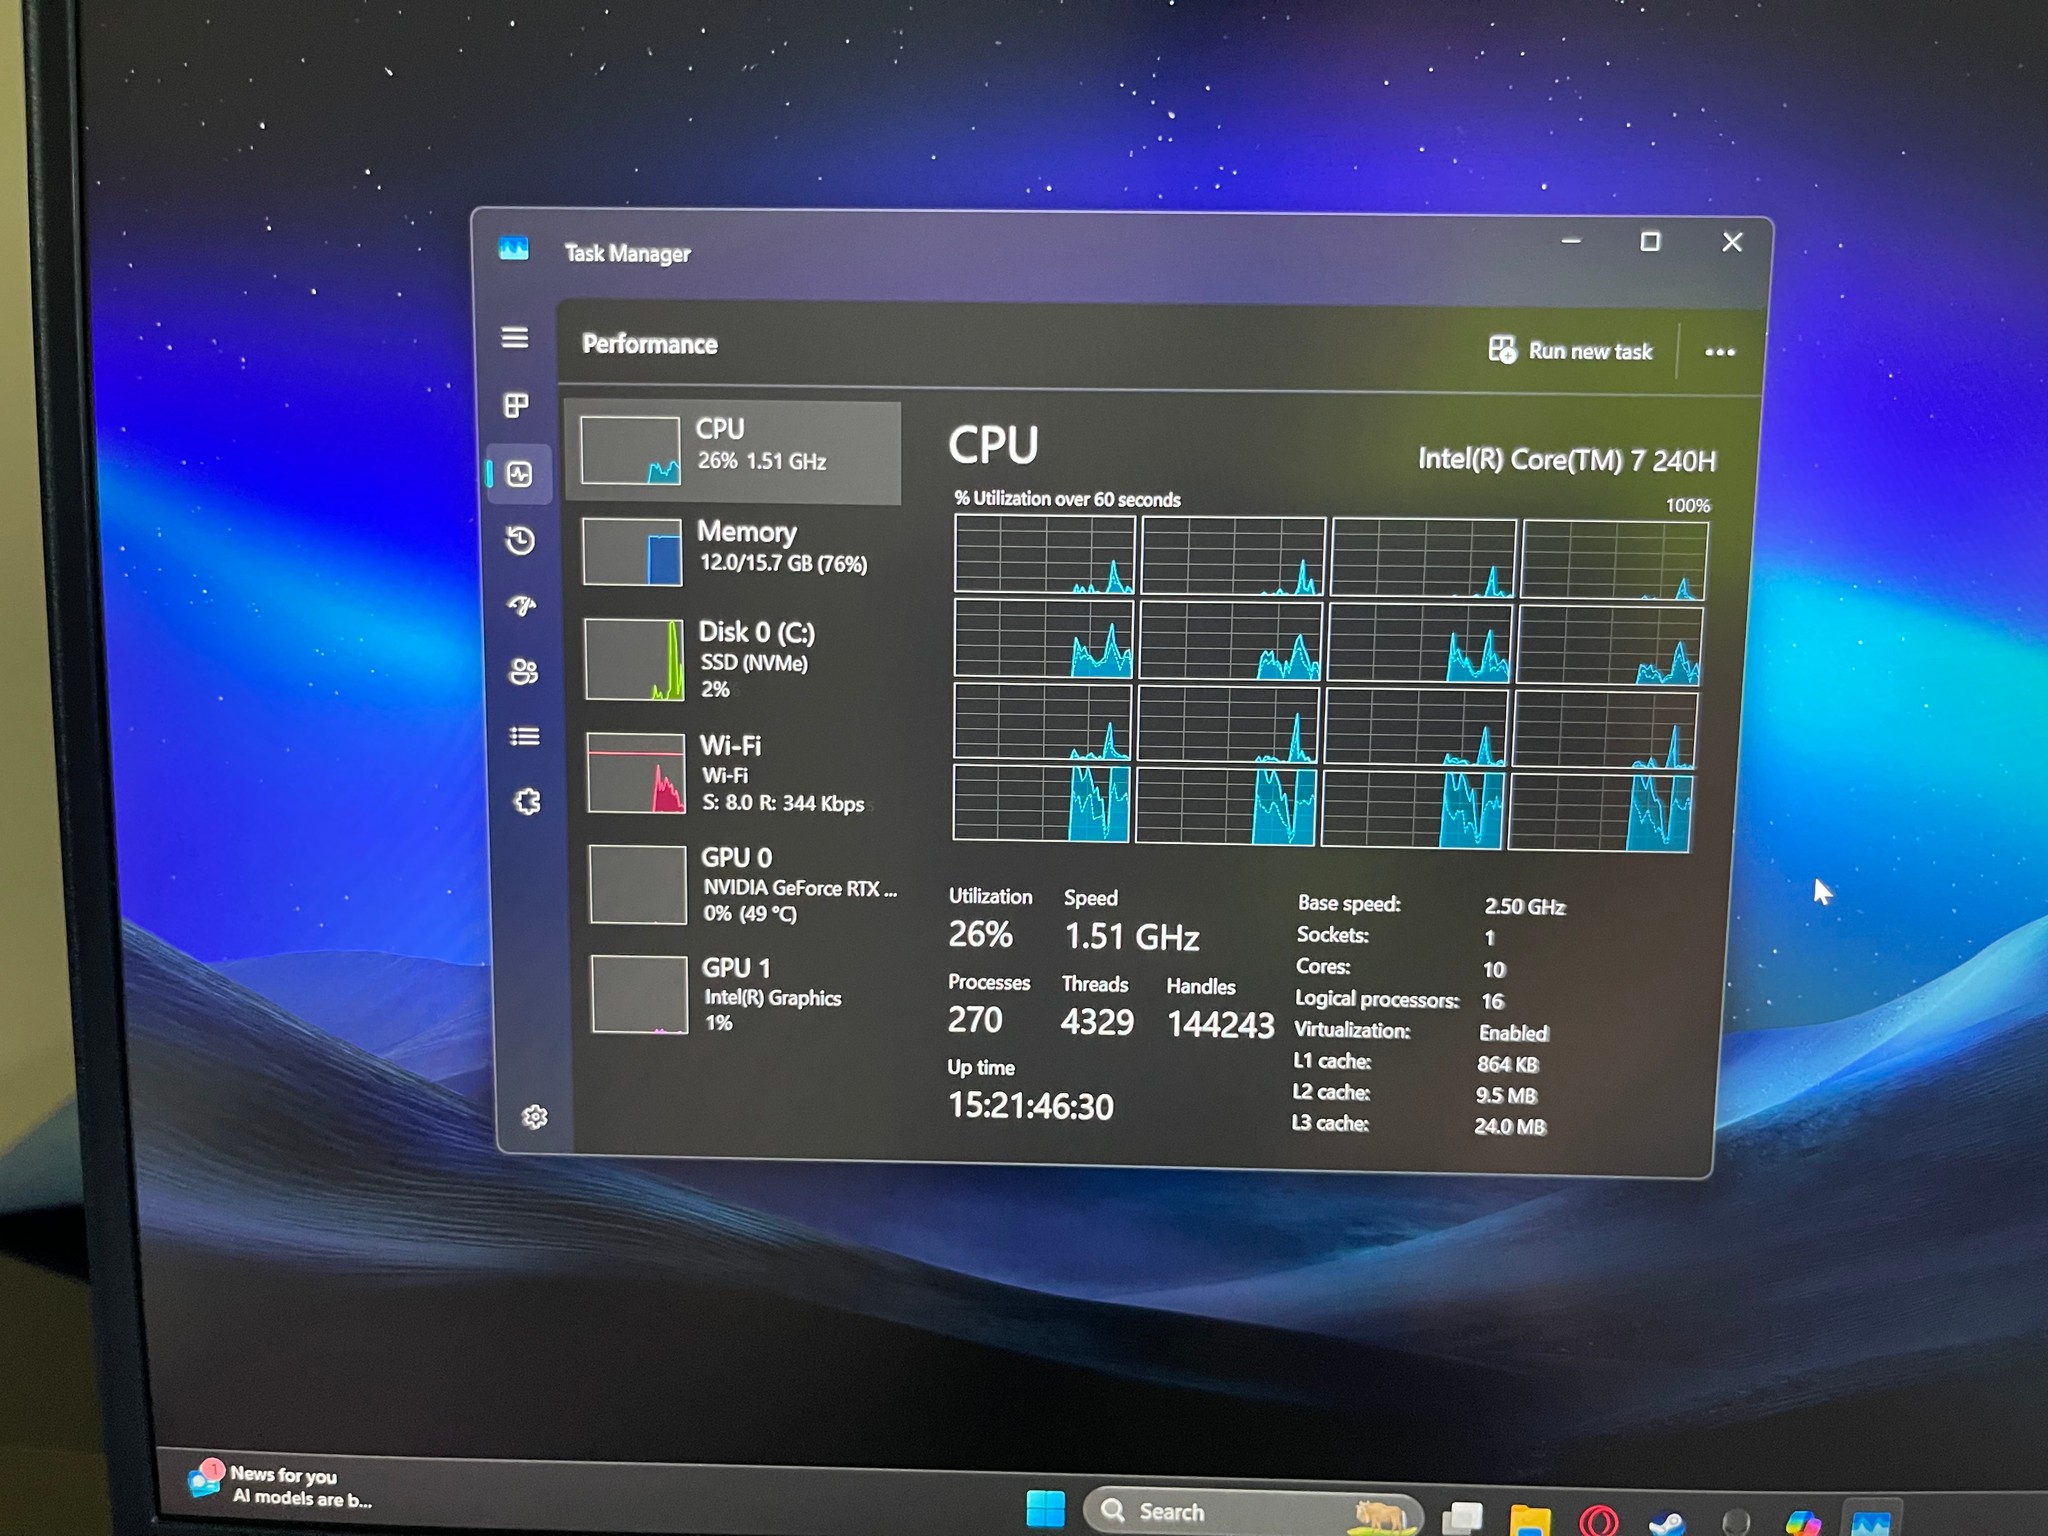The height and width of the screenshot is (1536, 2048).
Task: Open File Explorer from the taskbar
Action: click(x=1529, y=1520)
